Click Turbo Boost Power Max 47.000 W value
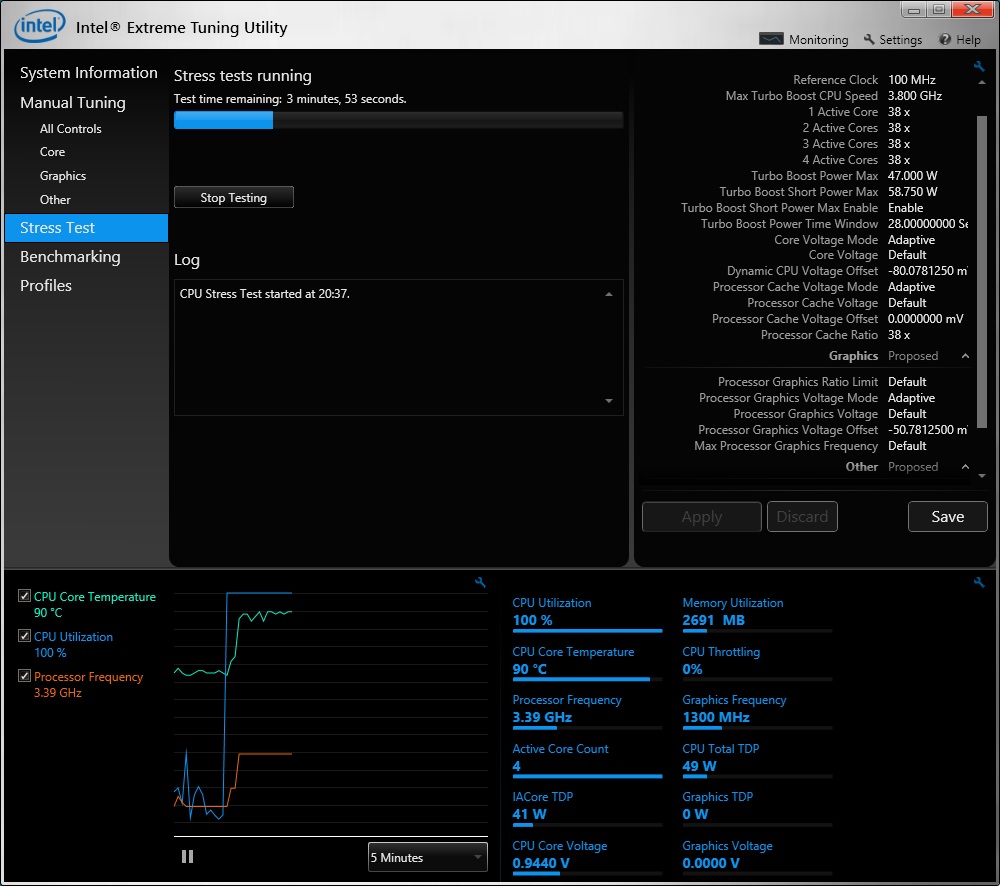 pyautogui.click(x=913, y=175)
